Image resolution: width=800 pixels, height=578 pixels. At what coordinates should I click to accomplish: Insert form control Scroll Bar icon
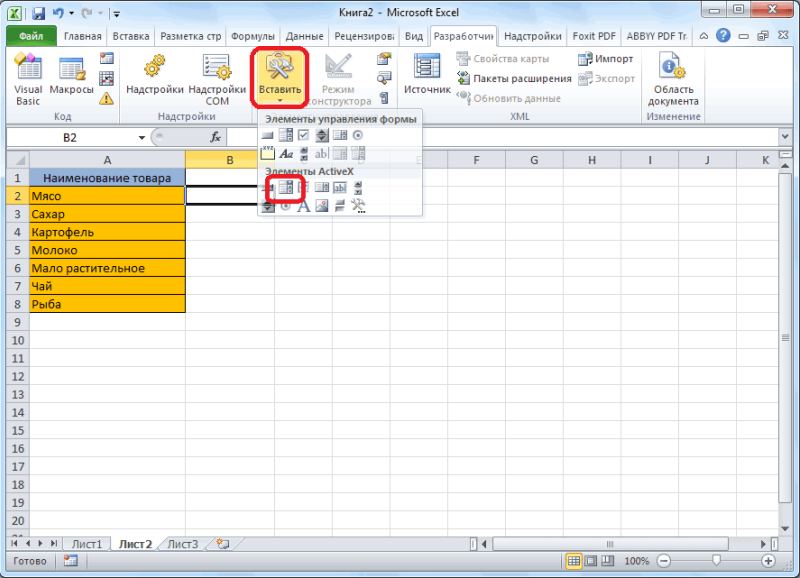tap(304, 153)
